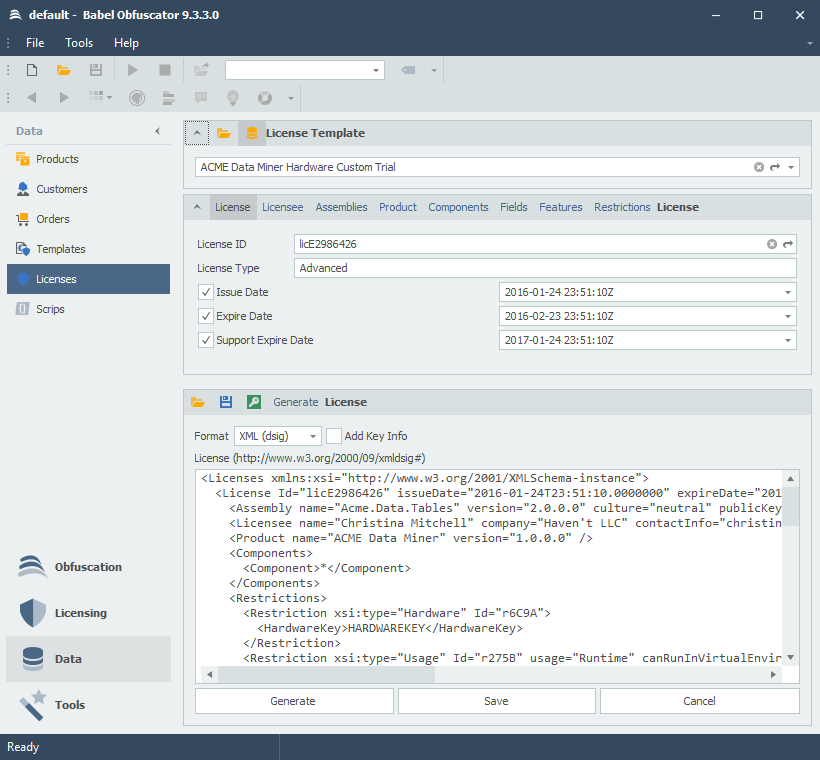This screenshot has width=820, height=760.
Task: Click the grayed Save disk toolbar icon
Action: [96, 70]
